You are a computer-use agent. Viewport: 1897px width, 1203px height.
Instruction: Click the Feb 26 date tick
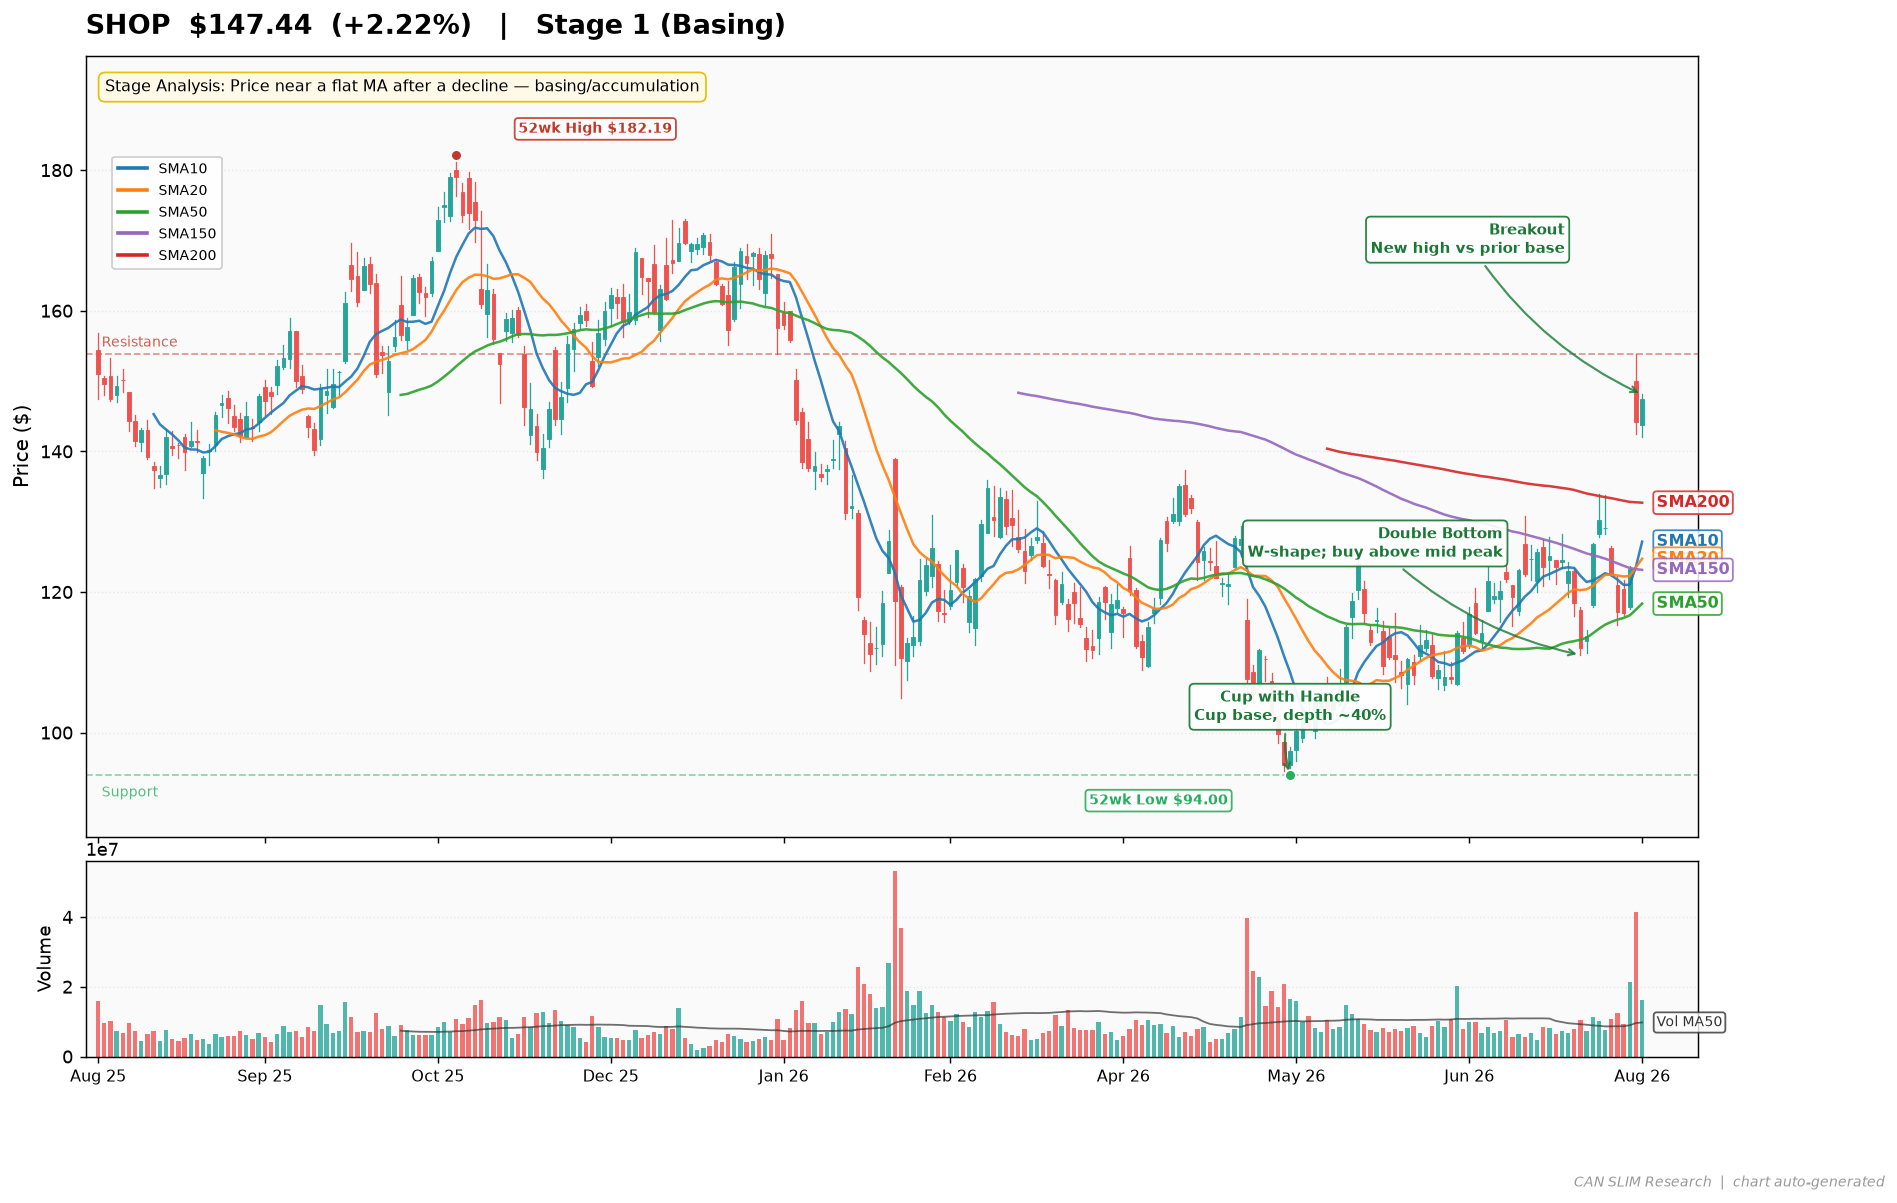click(x=950, y=1077)
